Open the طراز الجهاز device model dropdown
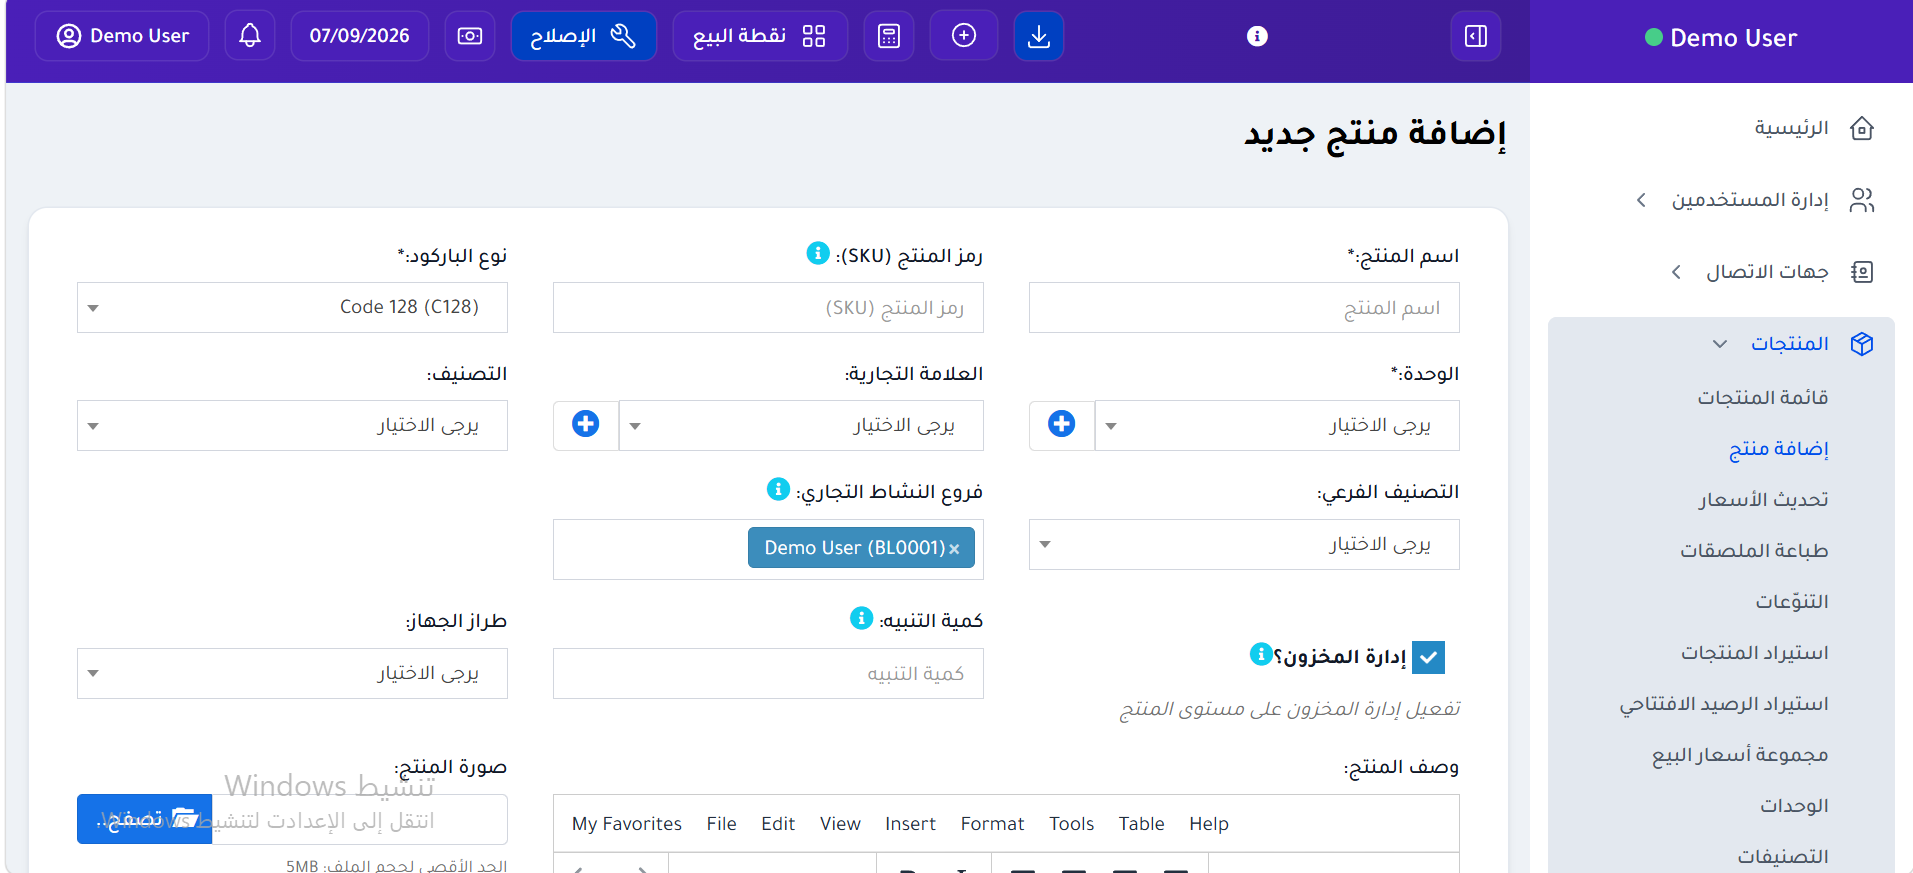This screenshot has height=873, width=1913. tap(292, 673)
